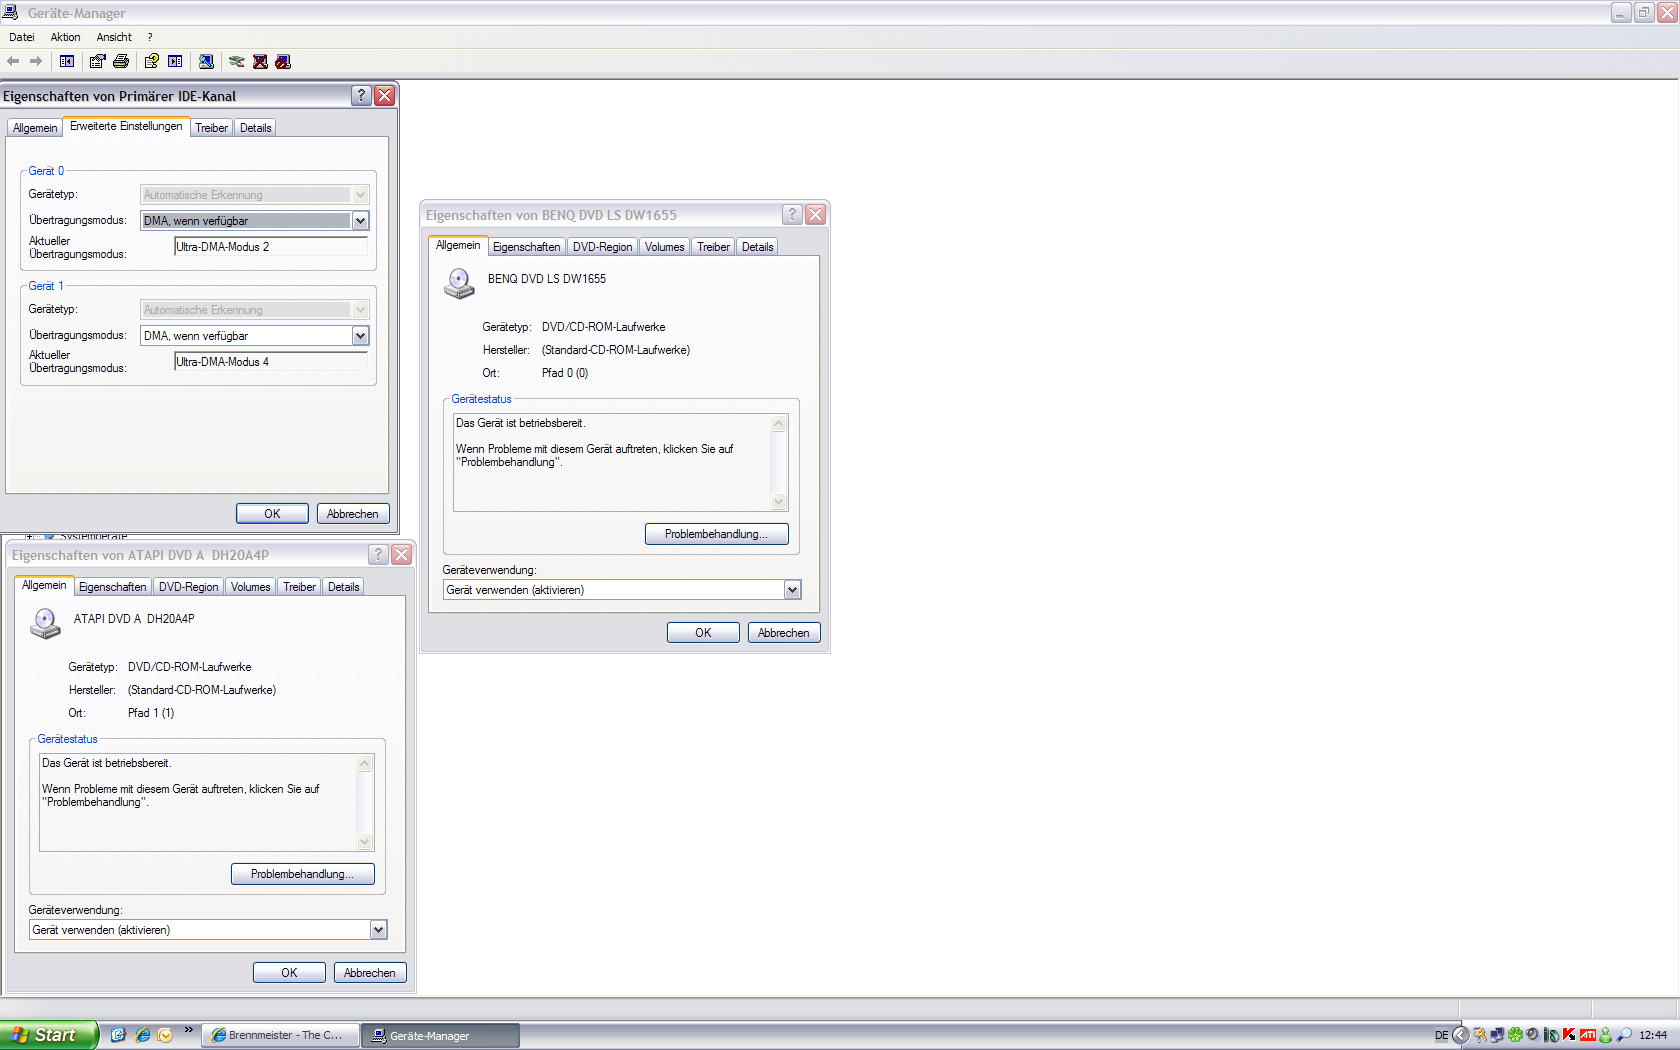1680x1050 pixels.
Task: Open Gerät 1 Übertragungsmodus dropdown
Action: coord(360,336)
